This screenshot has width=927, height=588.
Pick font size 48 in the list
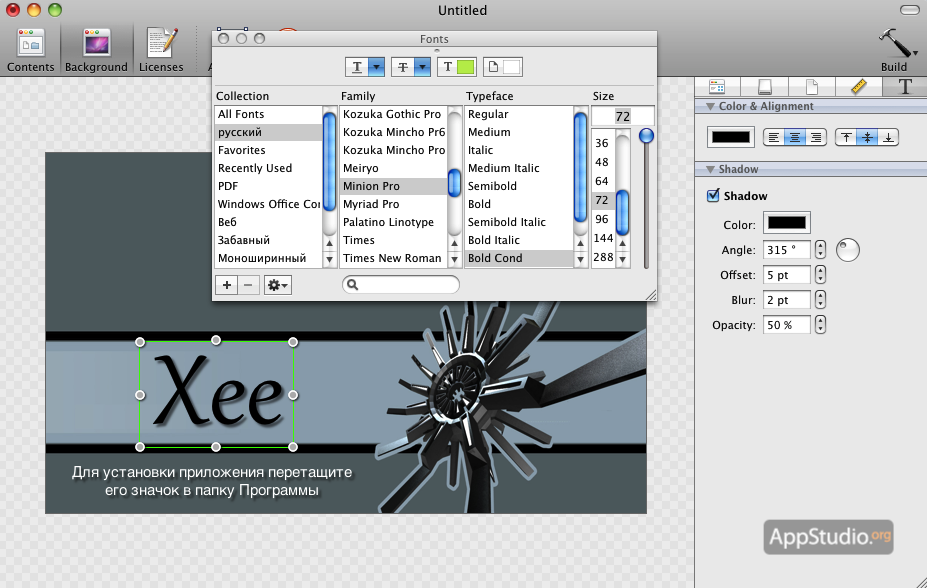pos(602,162)
